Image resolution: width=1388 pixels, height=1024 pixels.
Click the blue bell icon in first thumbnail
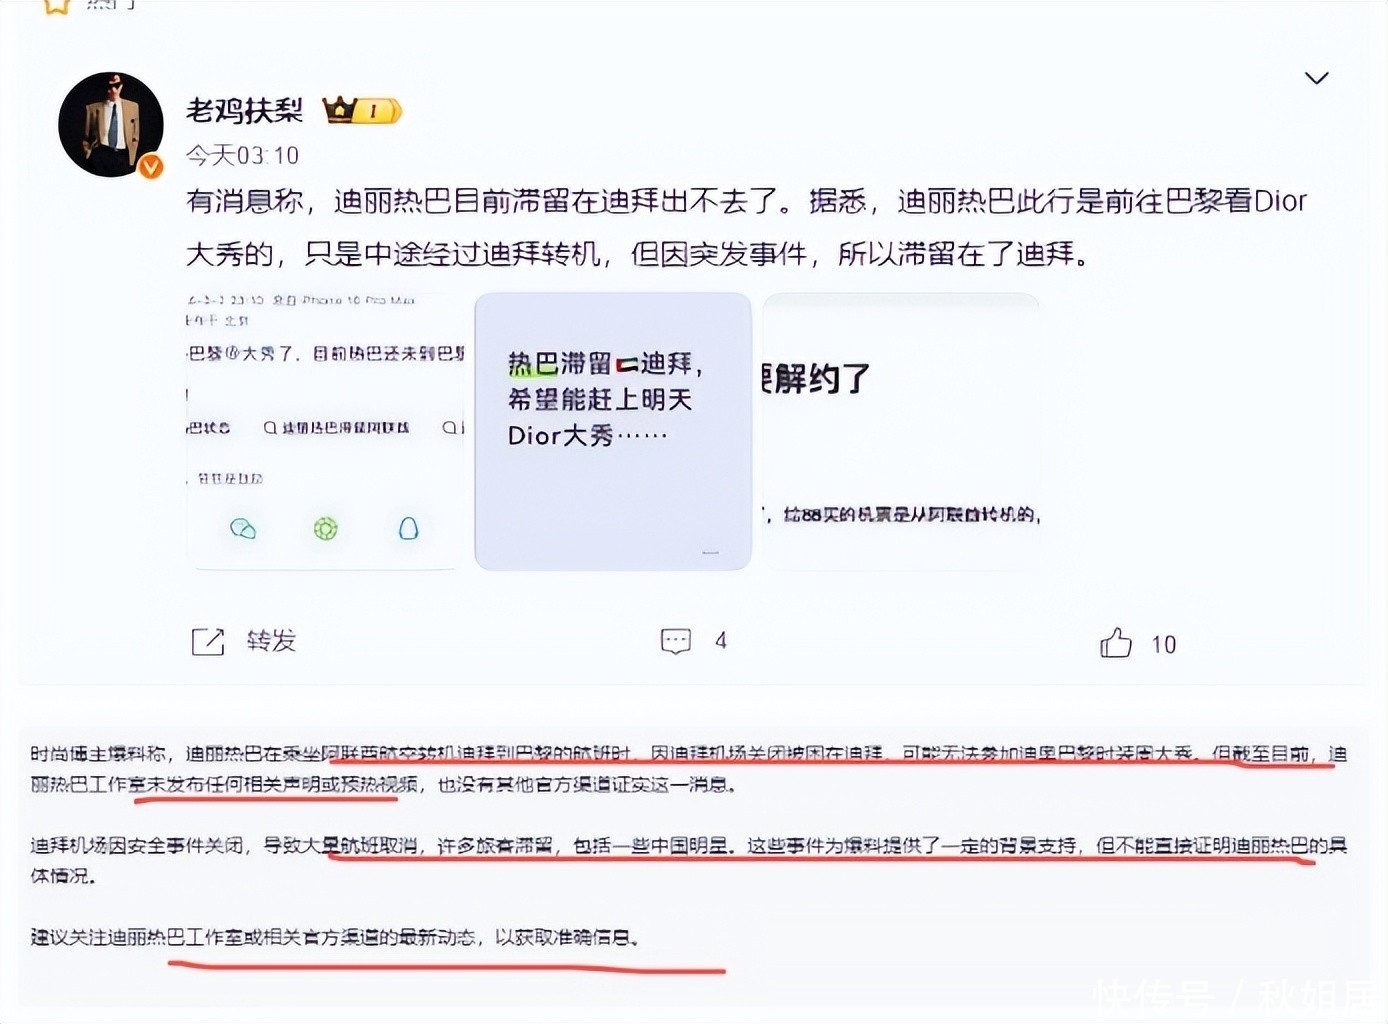[408, 528]
